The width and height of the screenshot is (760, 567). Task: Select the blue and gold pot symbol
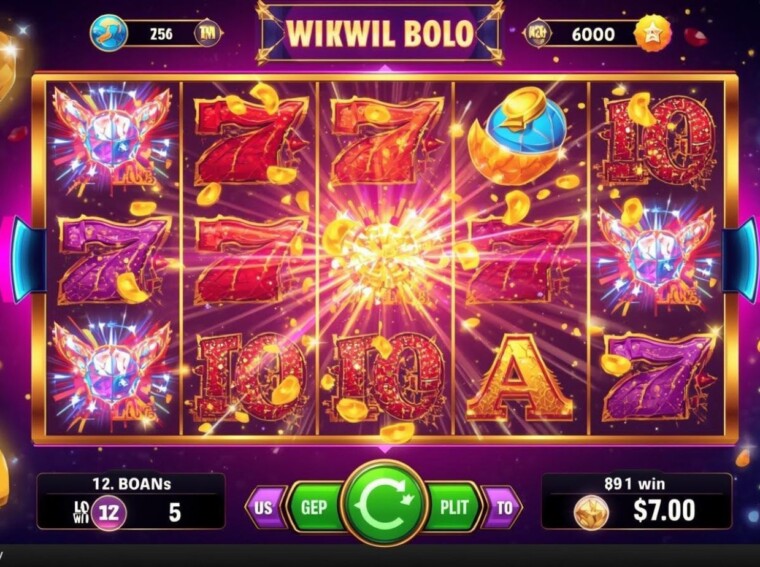pyautogui.click(x=519, y=136)
